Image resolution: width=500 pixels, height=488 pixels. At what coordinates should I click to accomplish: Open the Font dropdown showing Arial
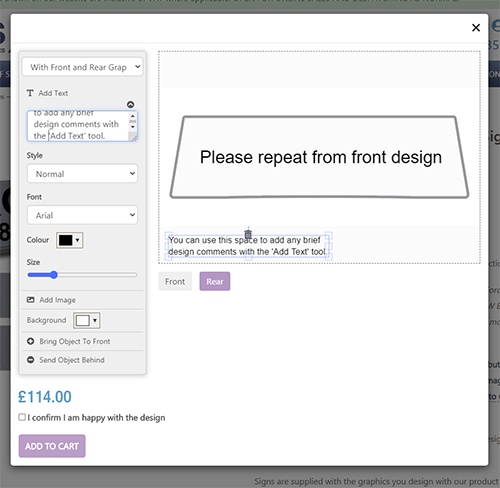point(82,215)
